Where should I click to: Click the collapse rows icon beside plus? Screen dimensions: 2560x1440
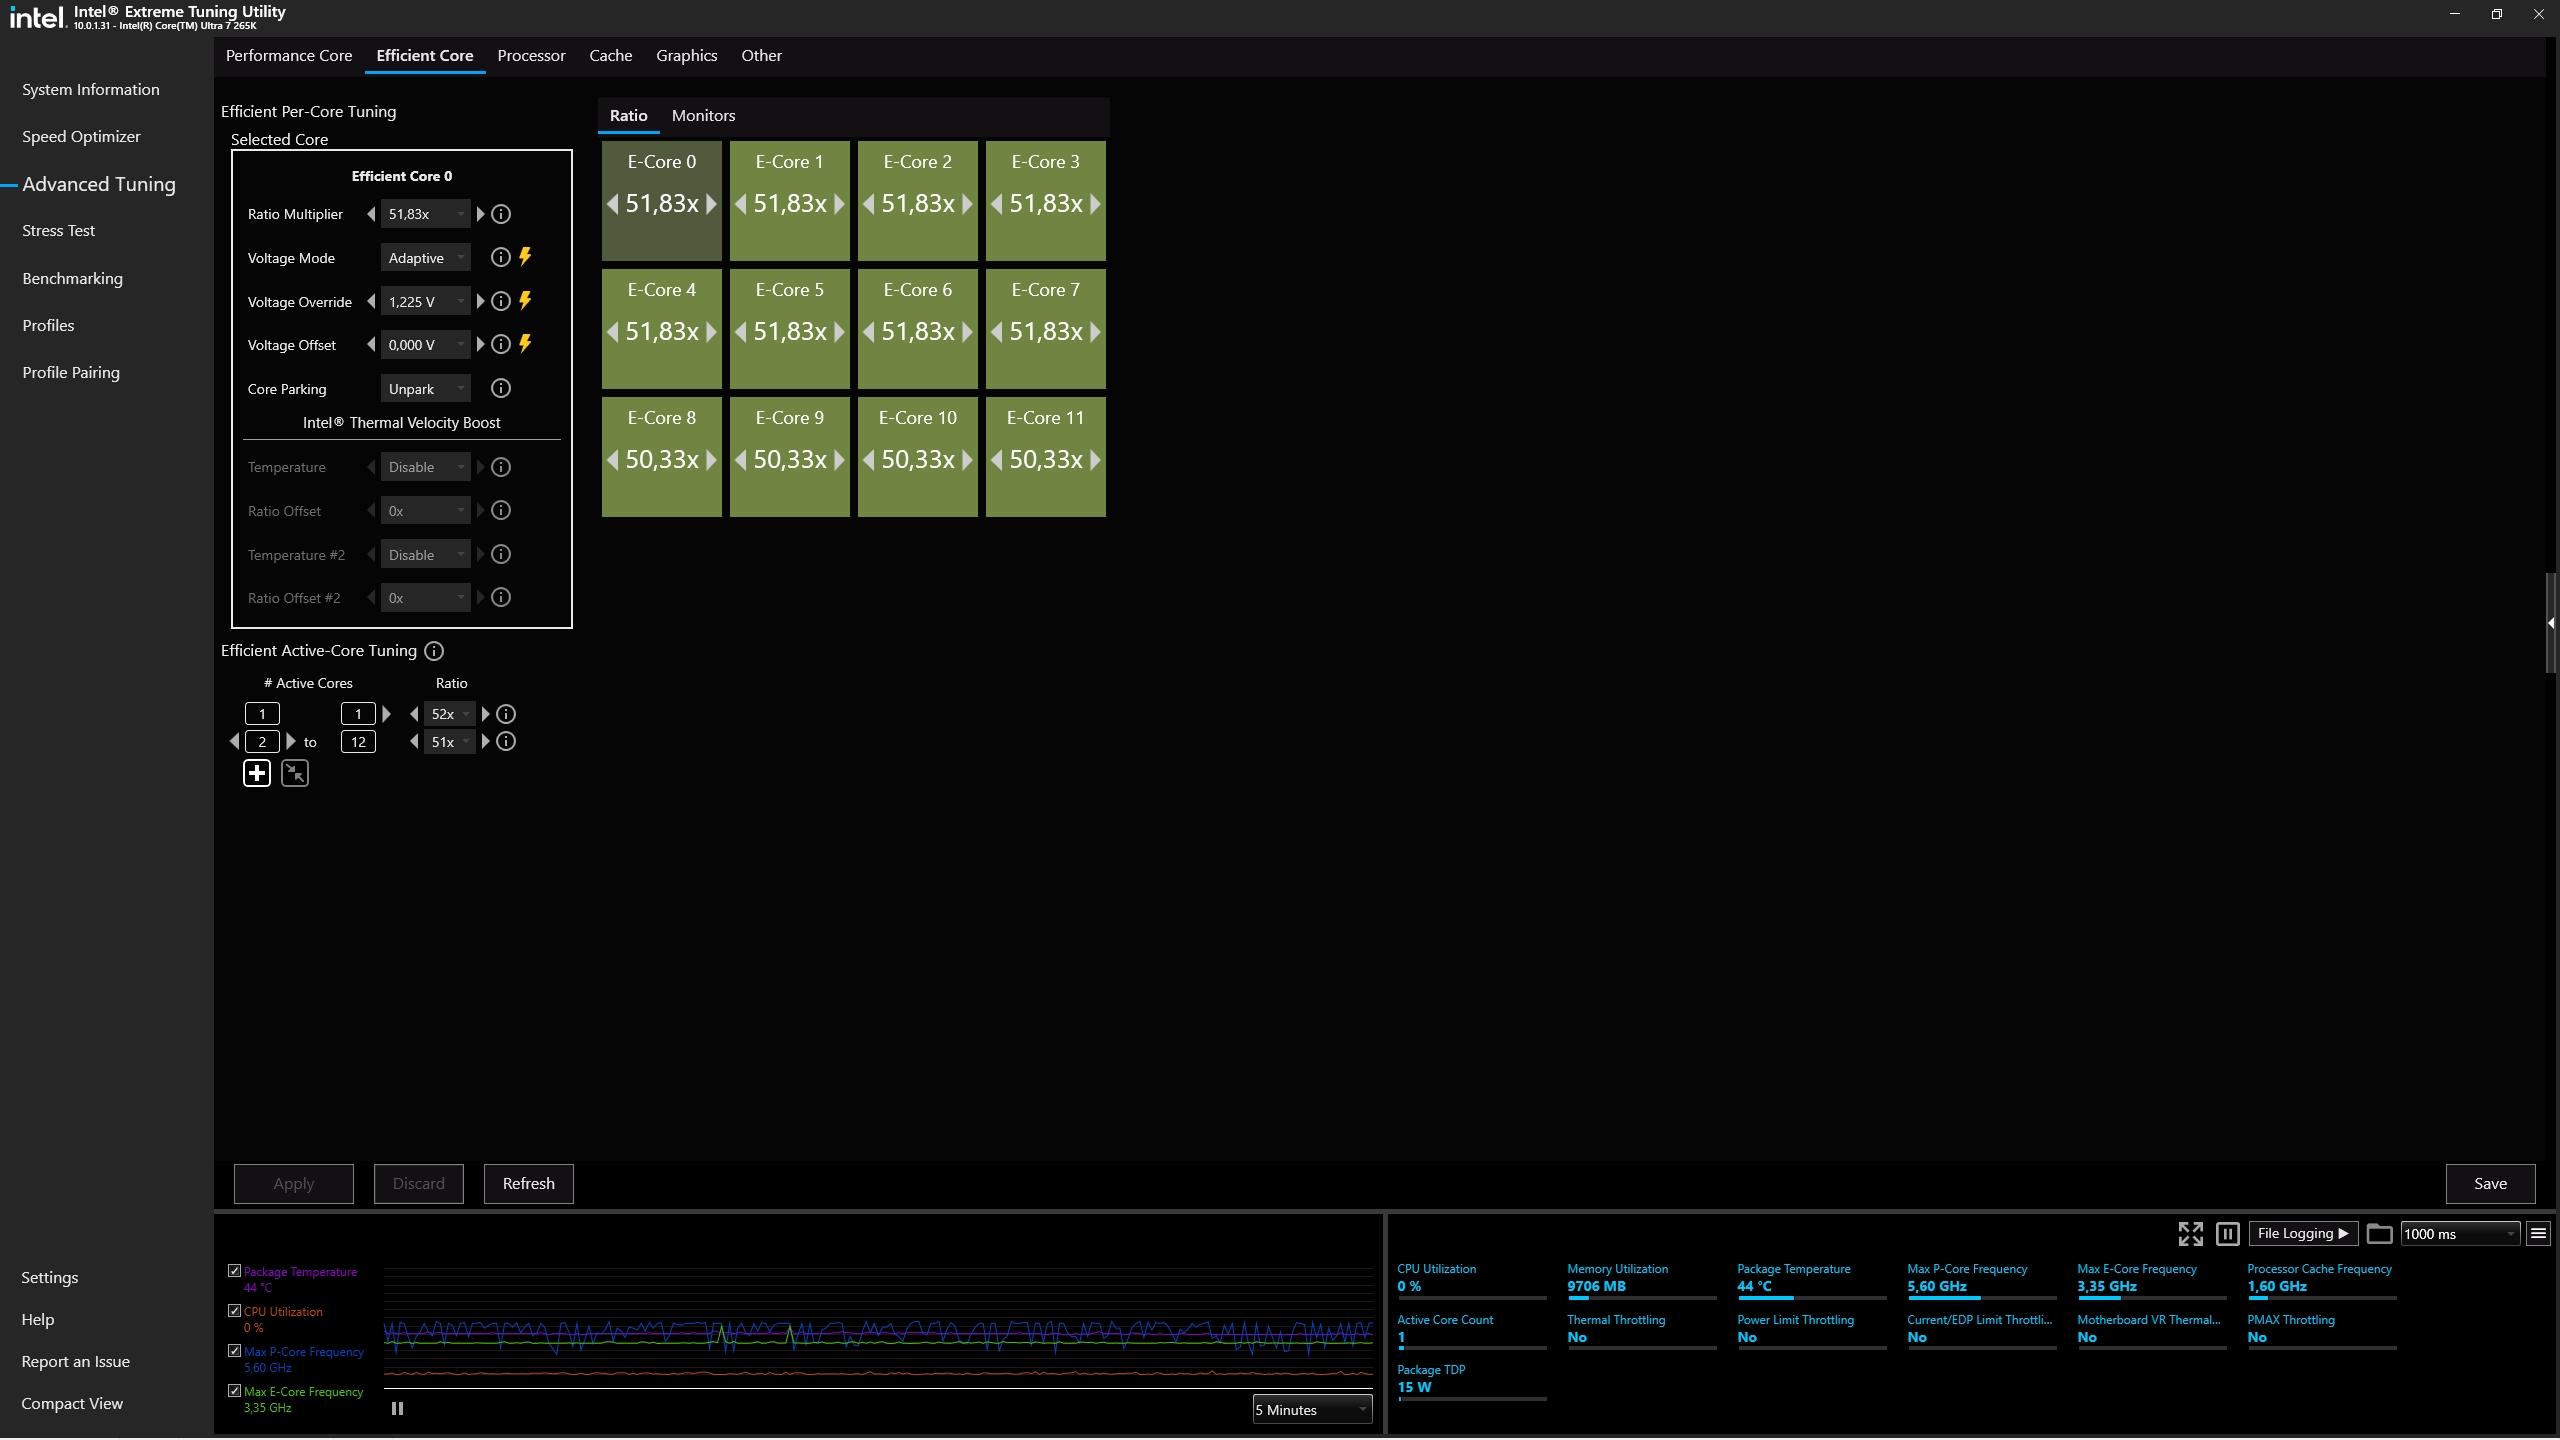click(x=295, y=773)
